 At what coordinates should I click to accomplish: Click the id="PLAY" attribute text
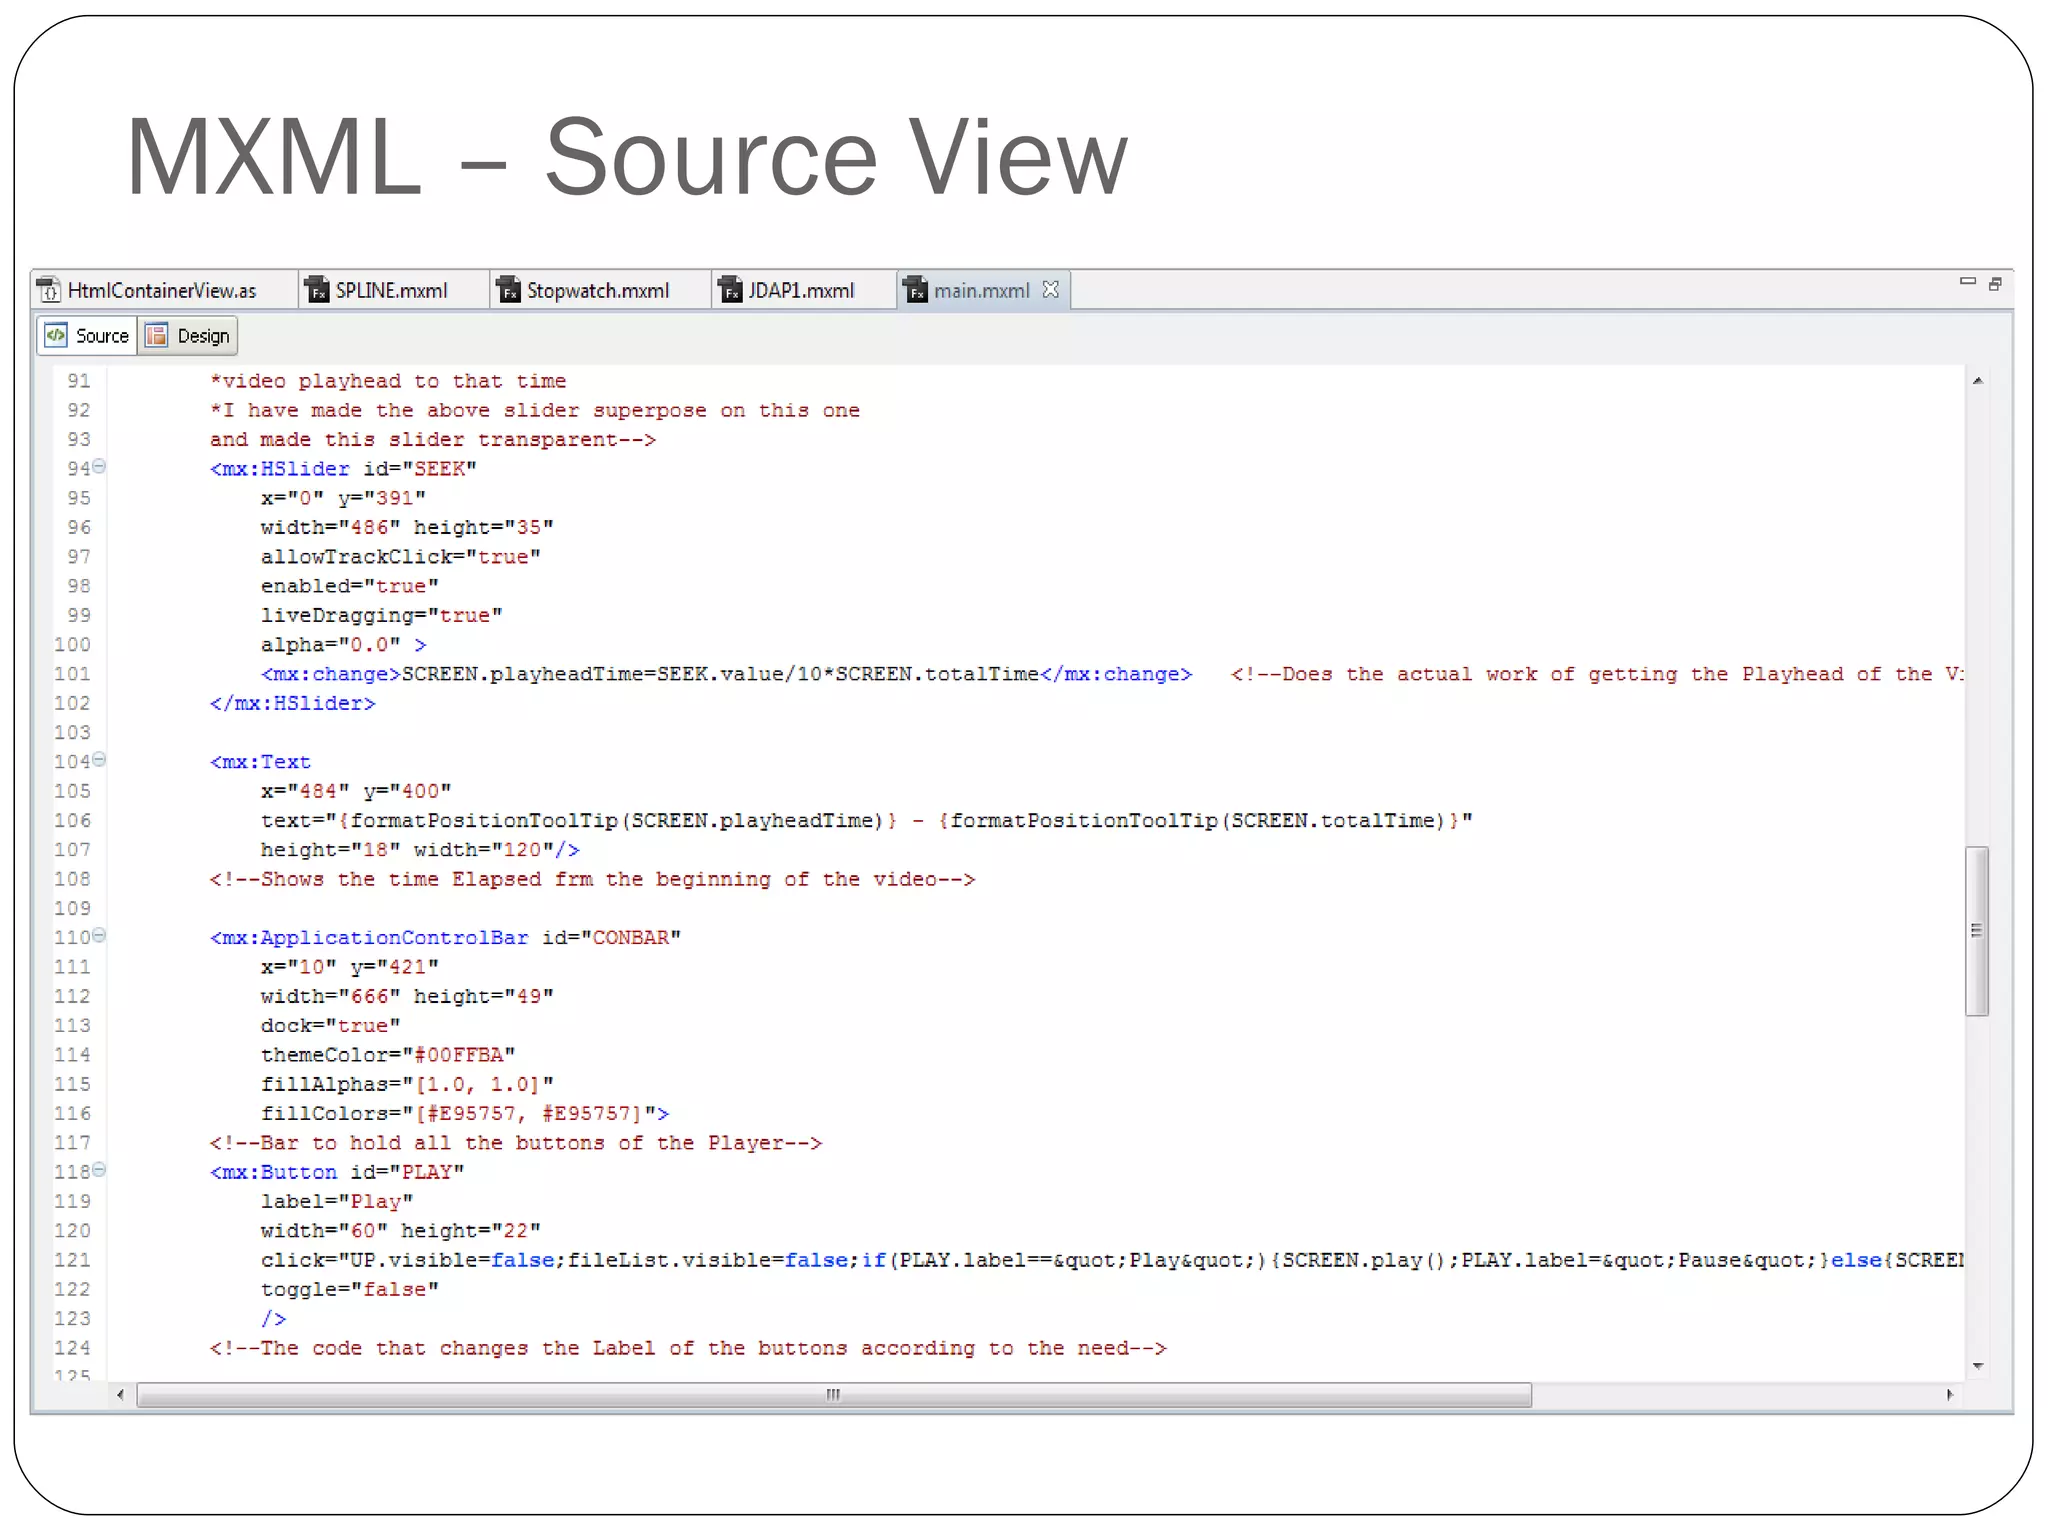pyautogui.click(x=406, y=1172)
